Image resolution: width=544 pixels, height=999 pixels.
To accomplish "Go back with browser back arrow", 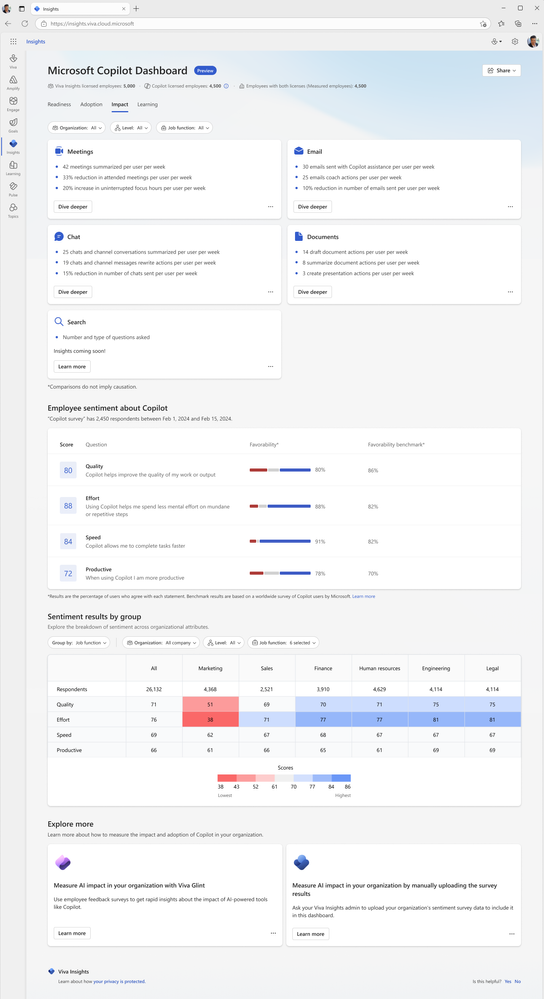I will pos(8,23).
